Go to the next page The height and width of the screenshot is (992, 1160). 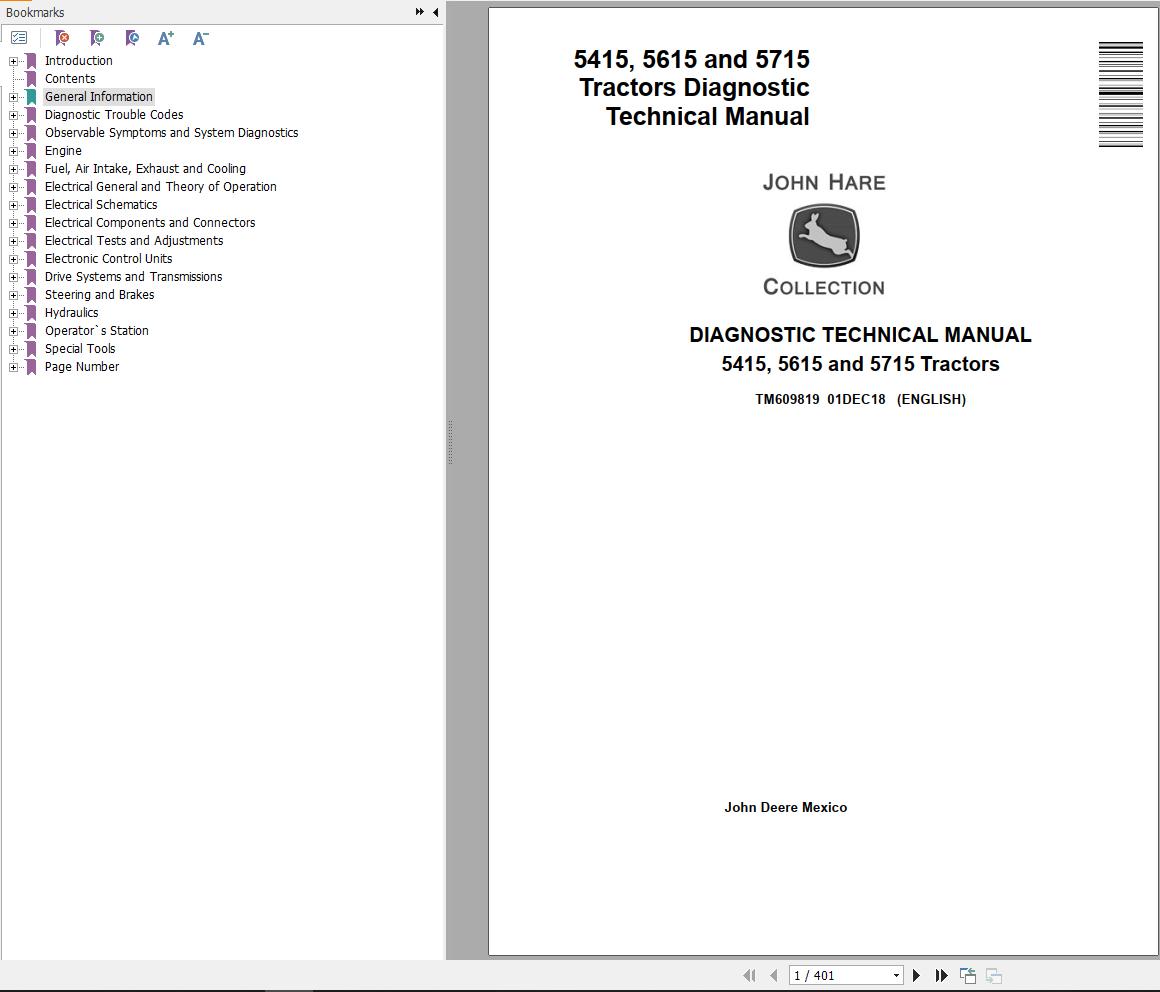(917, 976)
